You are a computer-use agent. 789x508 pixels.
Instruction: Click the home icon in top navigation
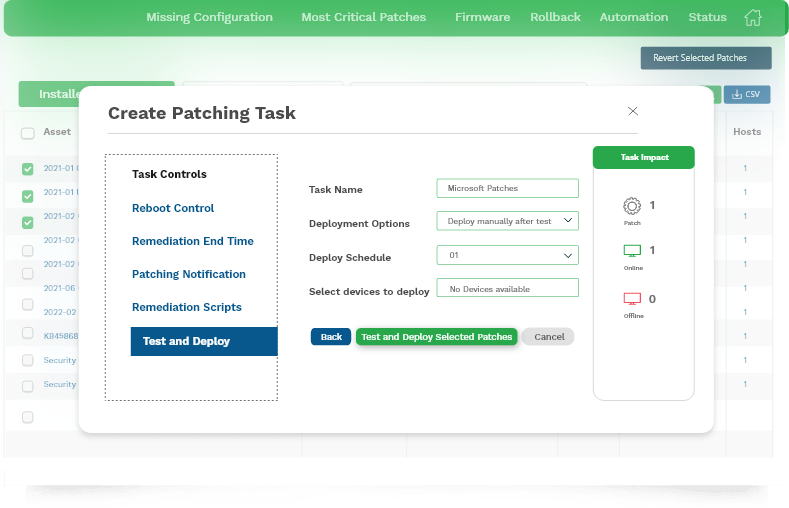pyautogui.click(x=753, y=18)
